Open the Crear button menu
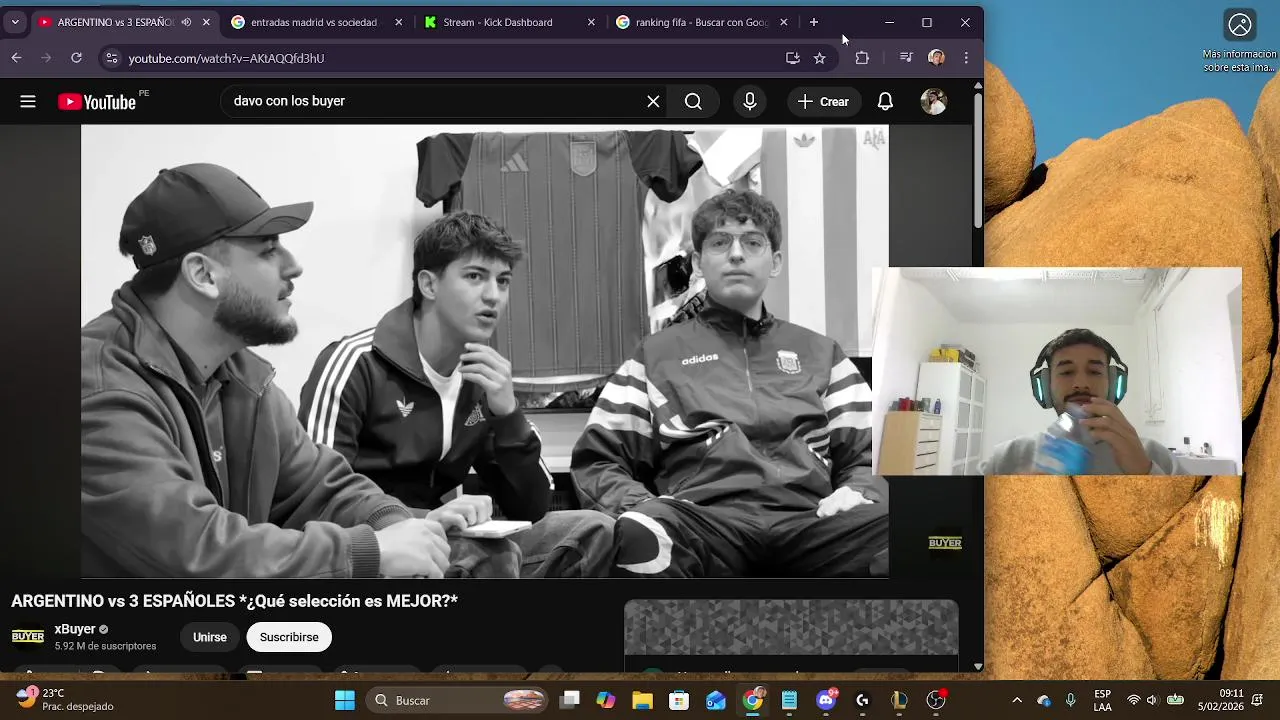Image resolution: width=1280 pixels, height=720 pixels. [x=823, y=101]
